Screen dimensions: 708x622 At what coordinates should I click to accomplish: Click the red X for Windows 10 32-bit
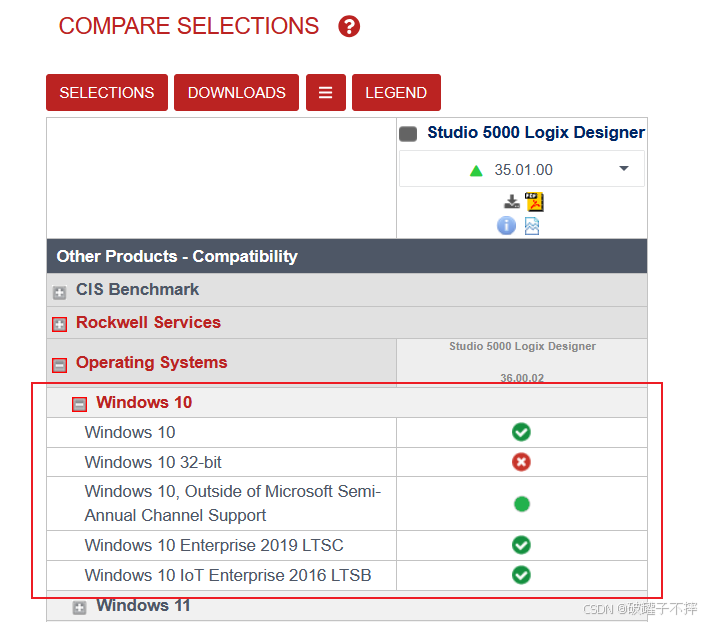pos(521,462)
